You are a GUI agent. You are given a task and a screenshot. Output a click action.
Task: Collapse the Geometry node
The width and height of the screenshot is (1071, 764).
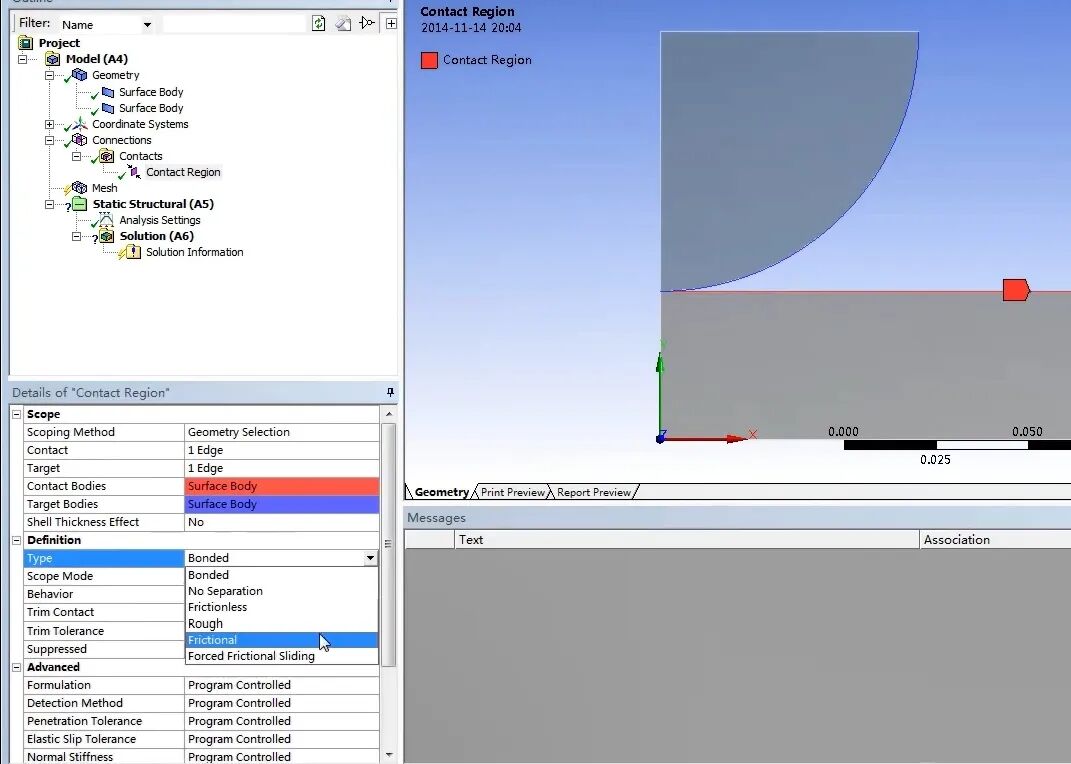point(49,75)
